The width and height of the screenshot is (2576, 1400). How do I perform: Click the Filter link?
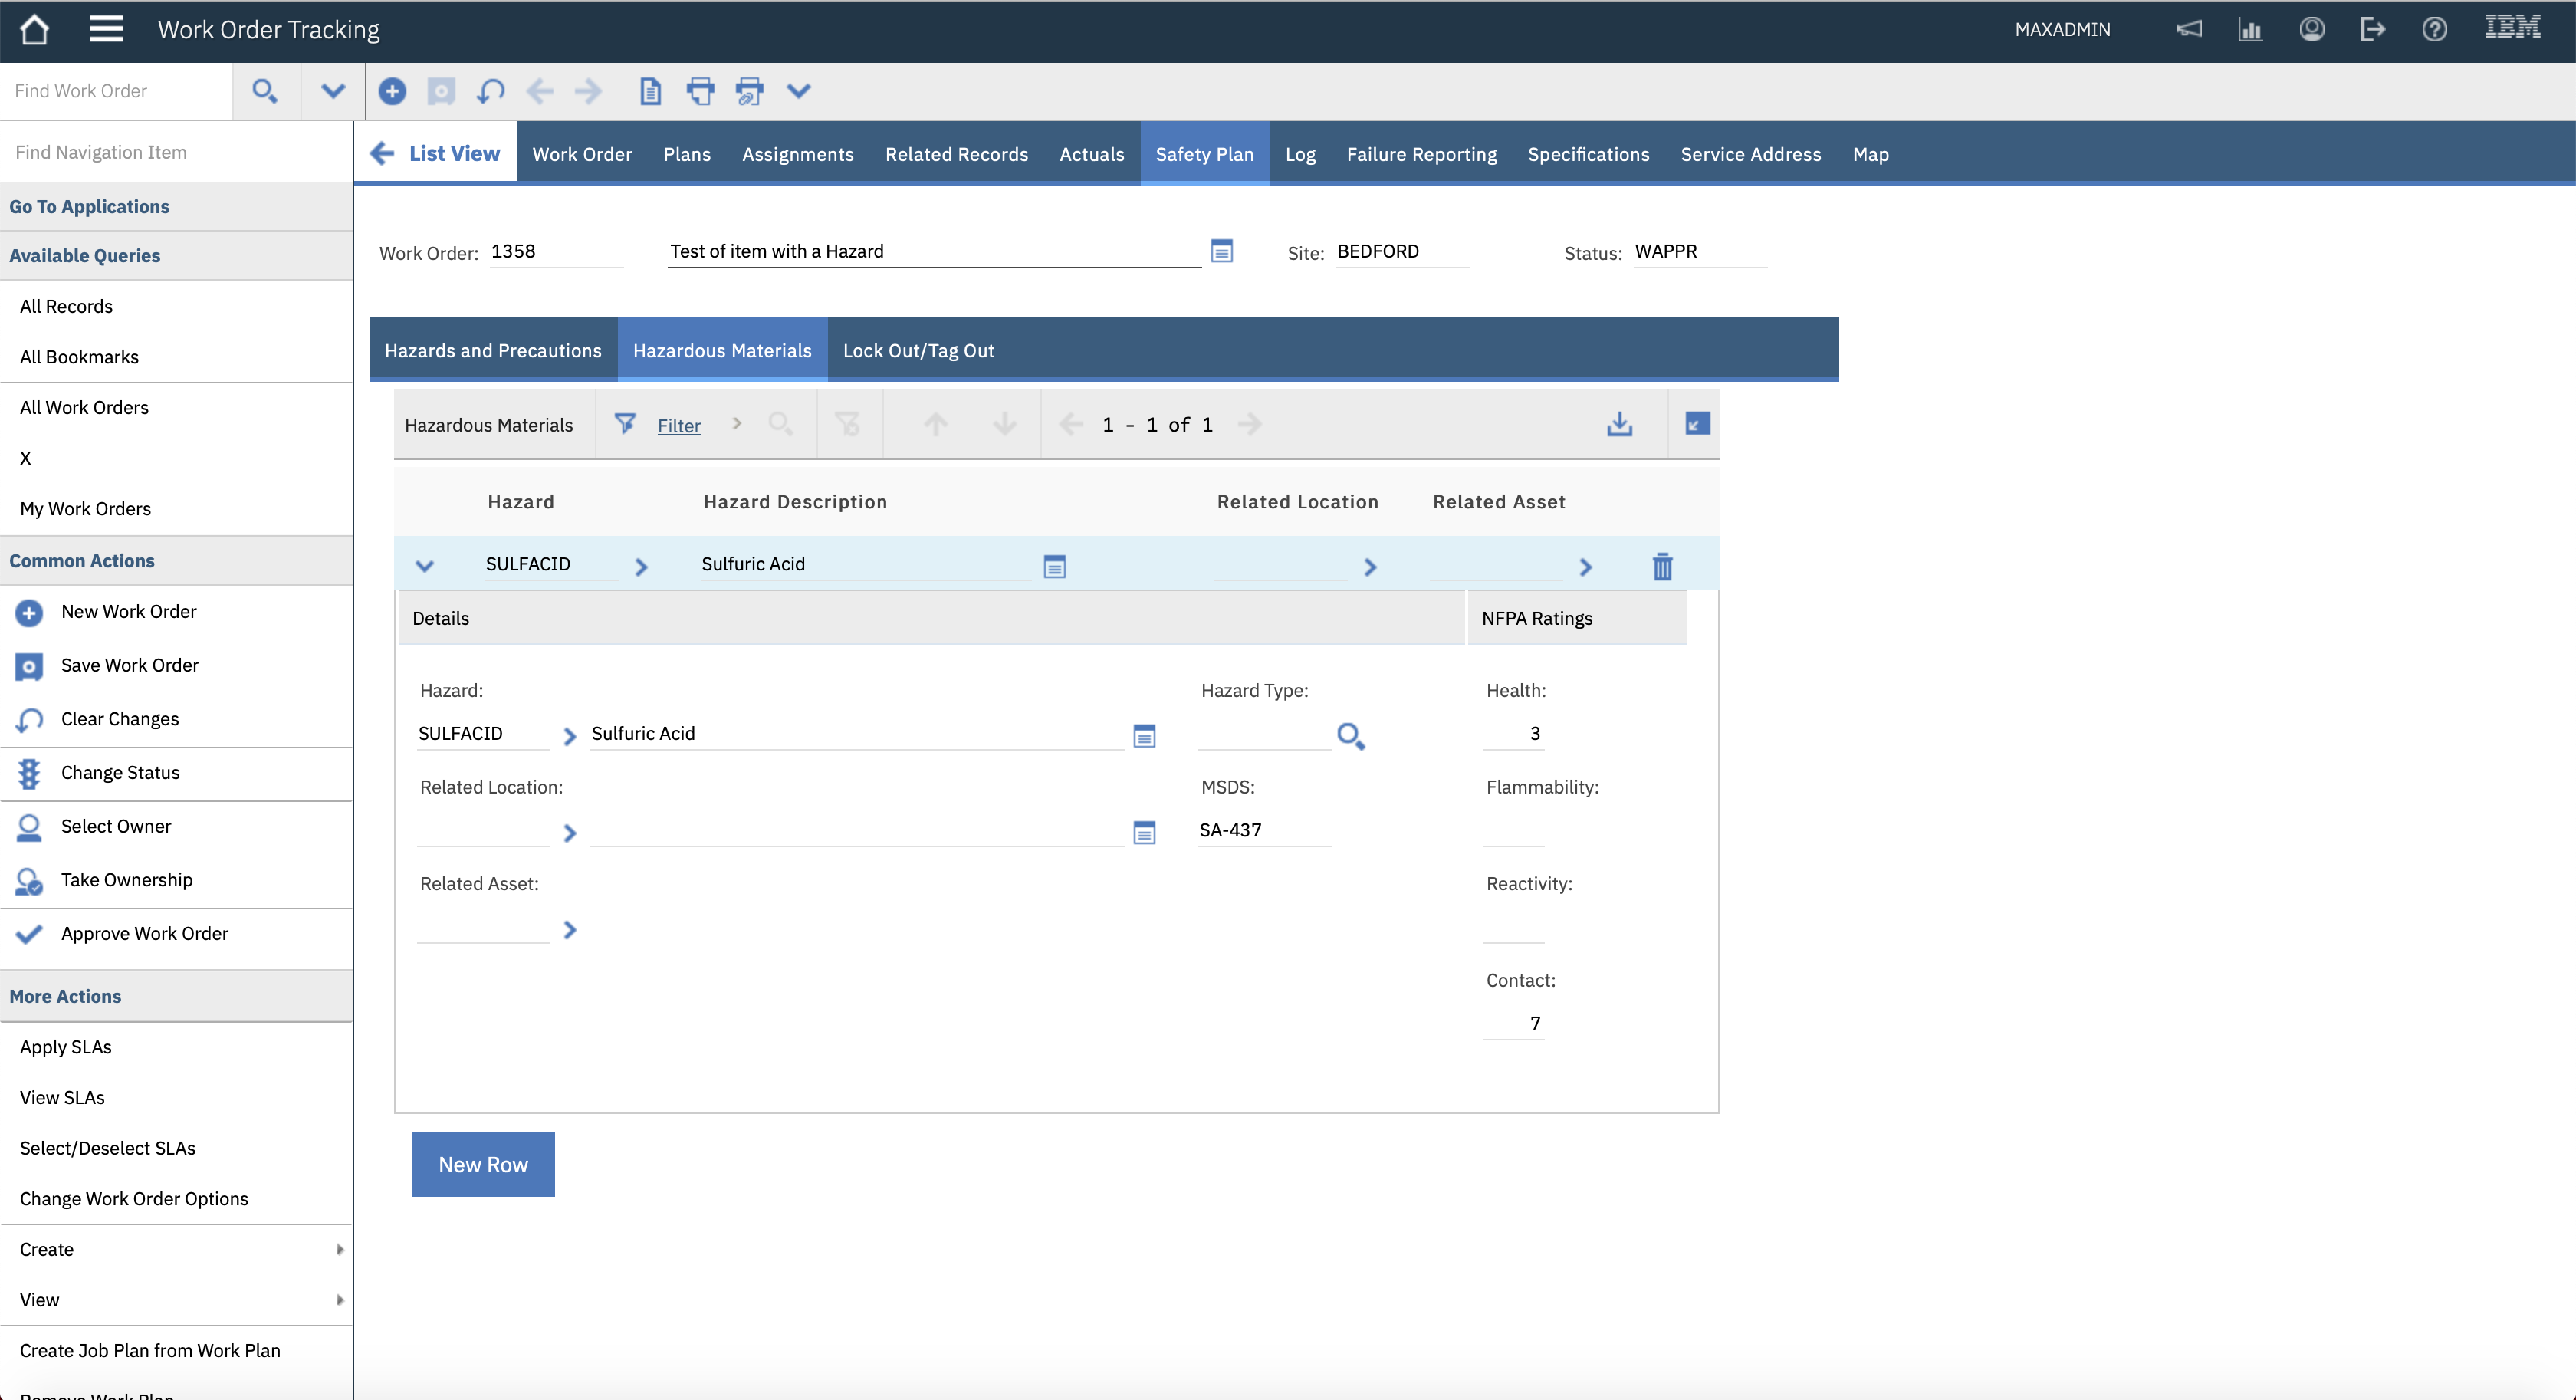pos(678,426)
